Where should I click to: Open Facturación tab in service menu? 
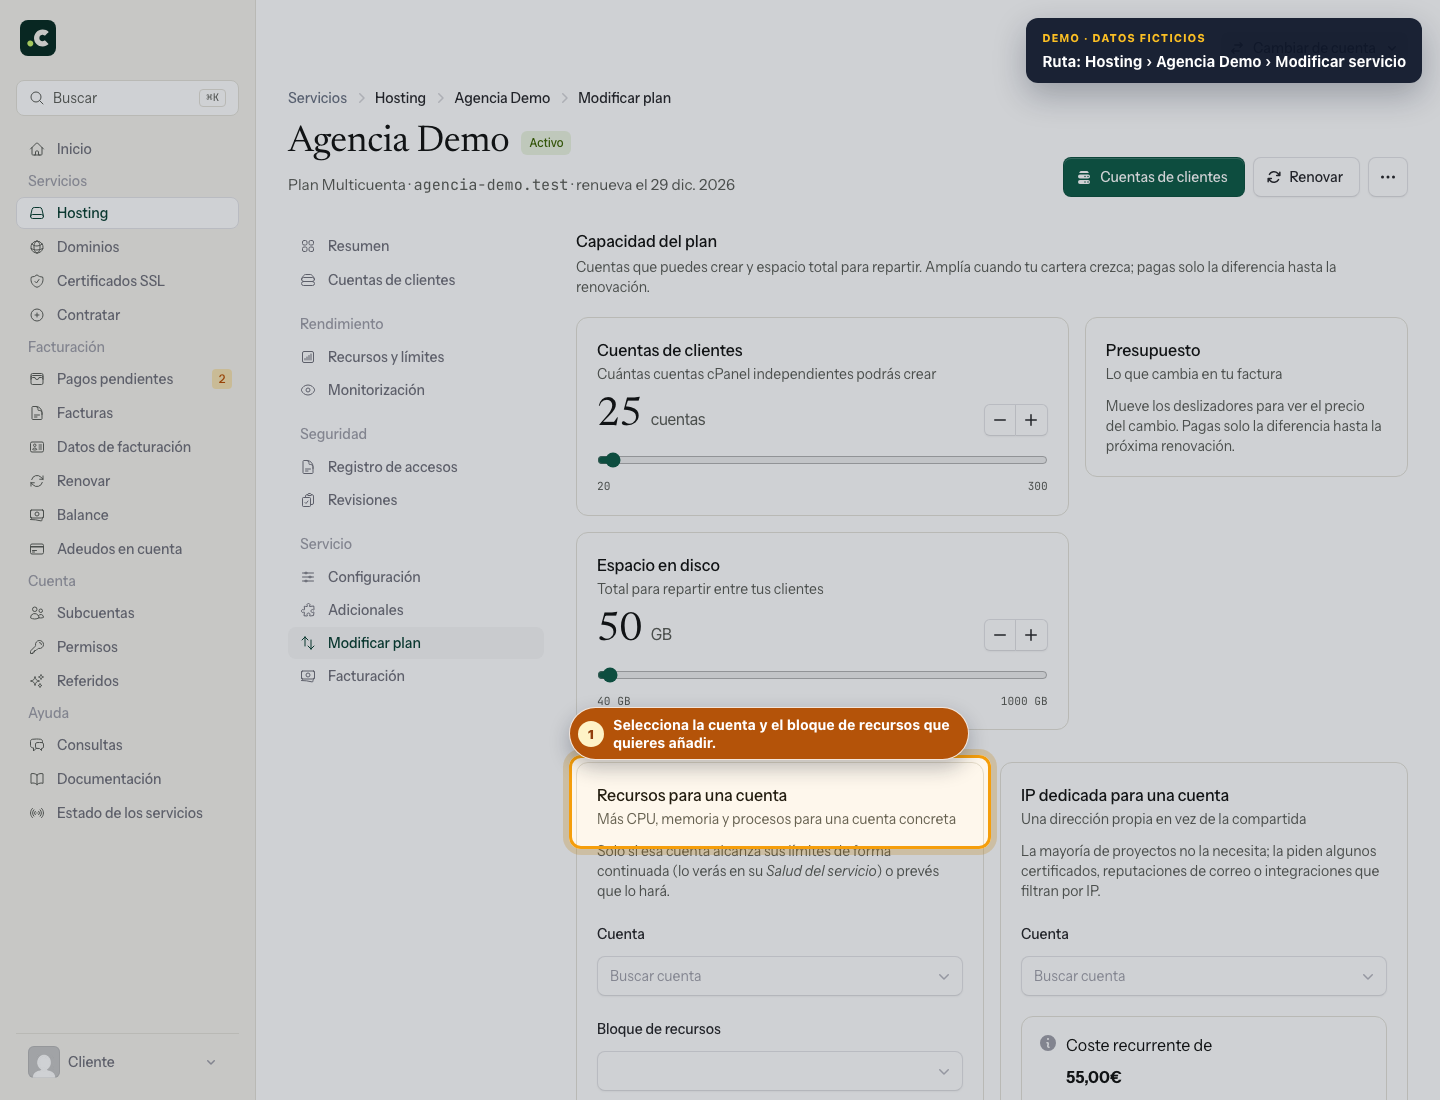[x=416, y=676]
